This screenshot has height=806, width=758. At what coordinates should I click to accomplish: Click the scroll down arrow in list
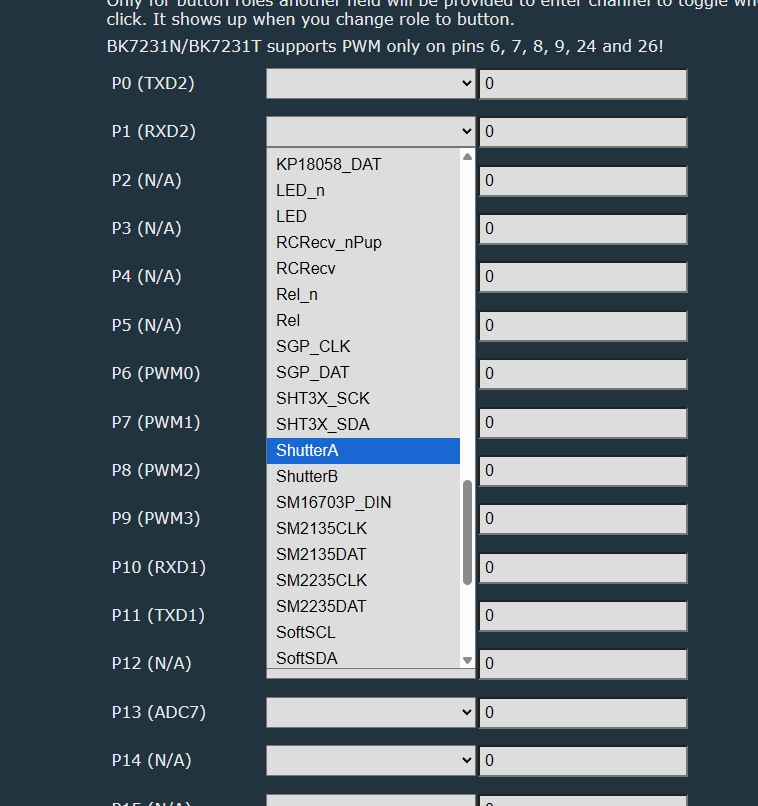pos(467,660)
